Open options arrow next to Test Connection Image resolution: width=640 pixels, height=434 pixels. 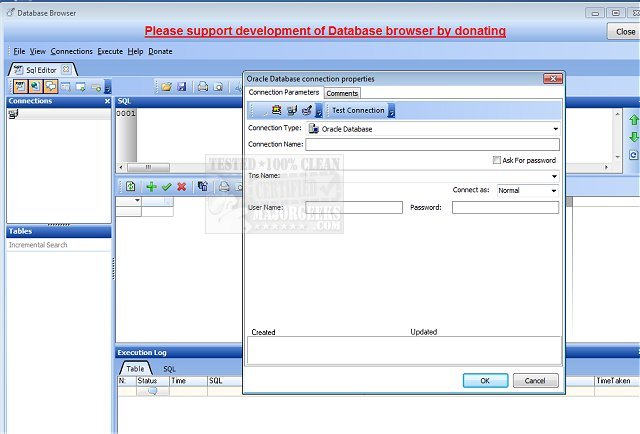tap(391, 110)
